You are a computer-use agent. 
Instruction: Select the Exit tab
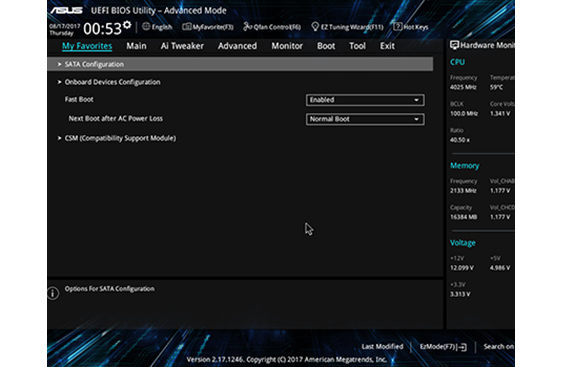387,46
